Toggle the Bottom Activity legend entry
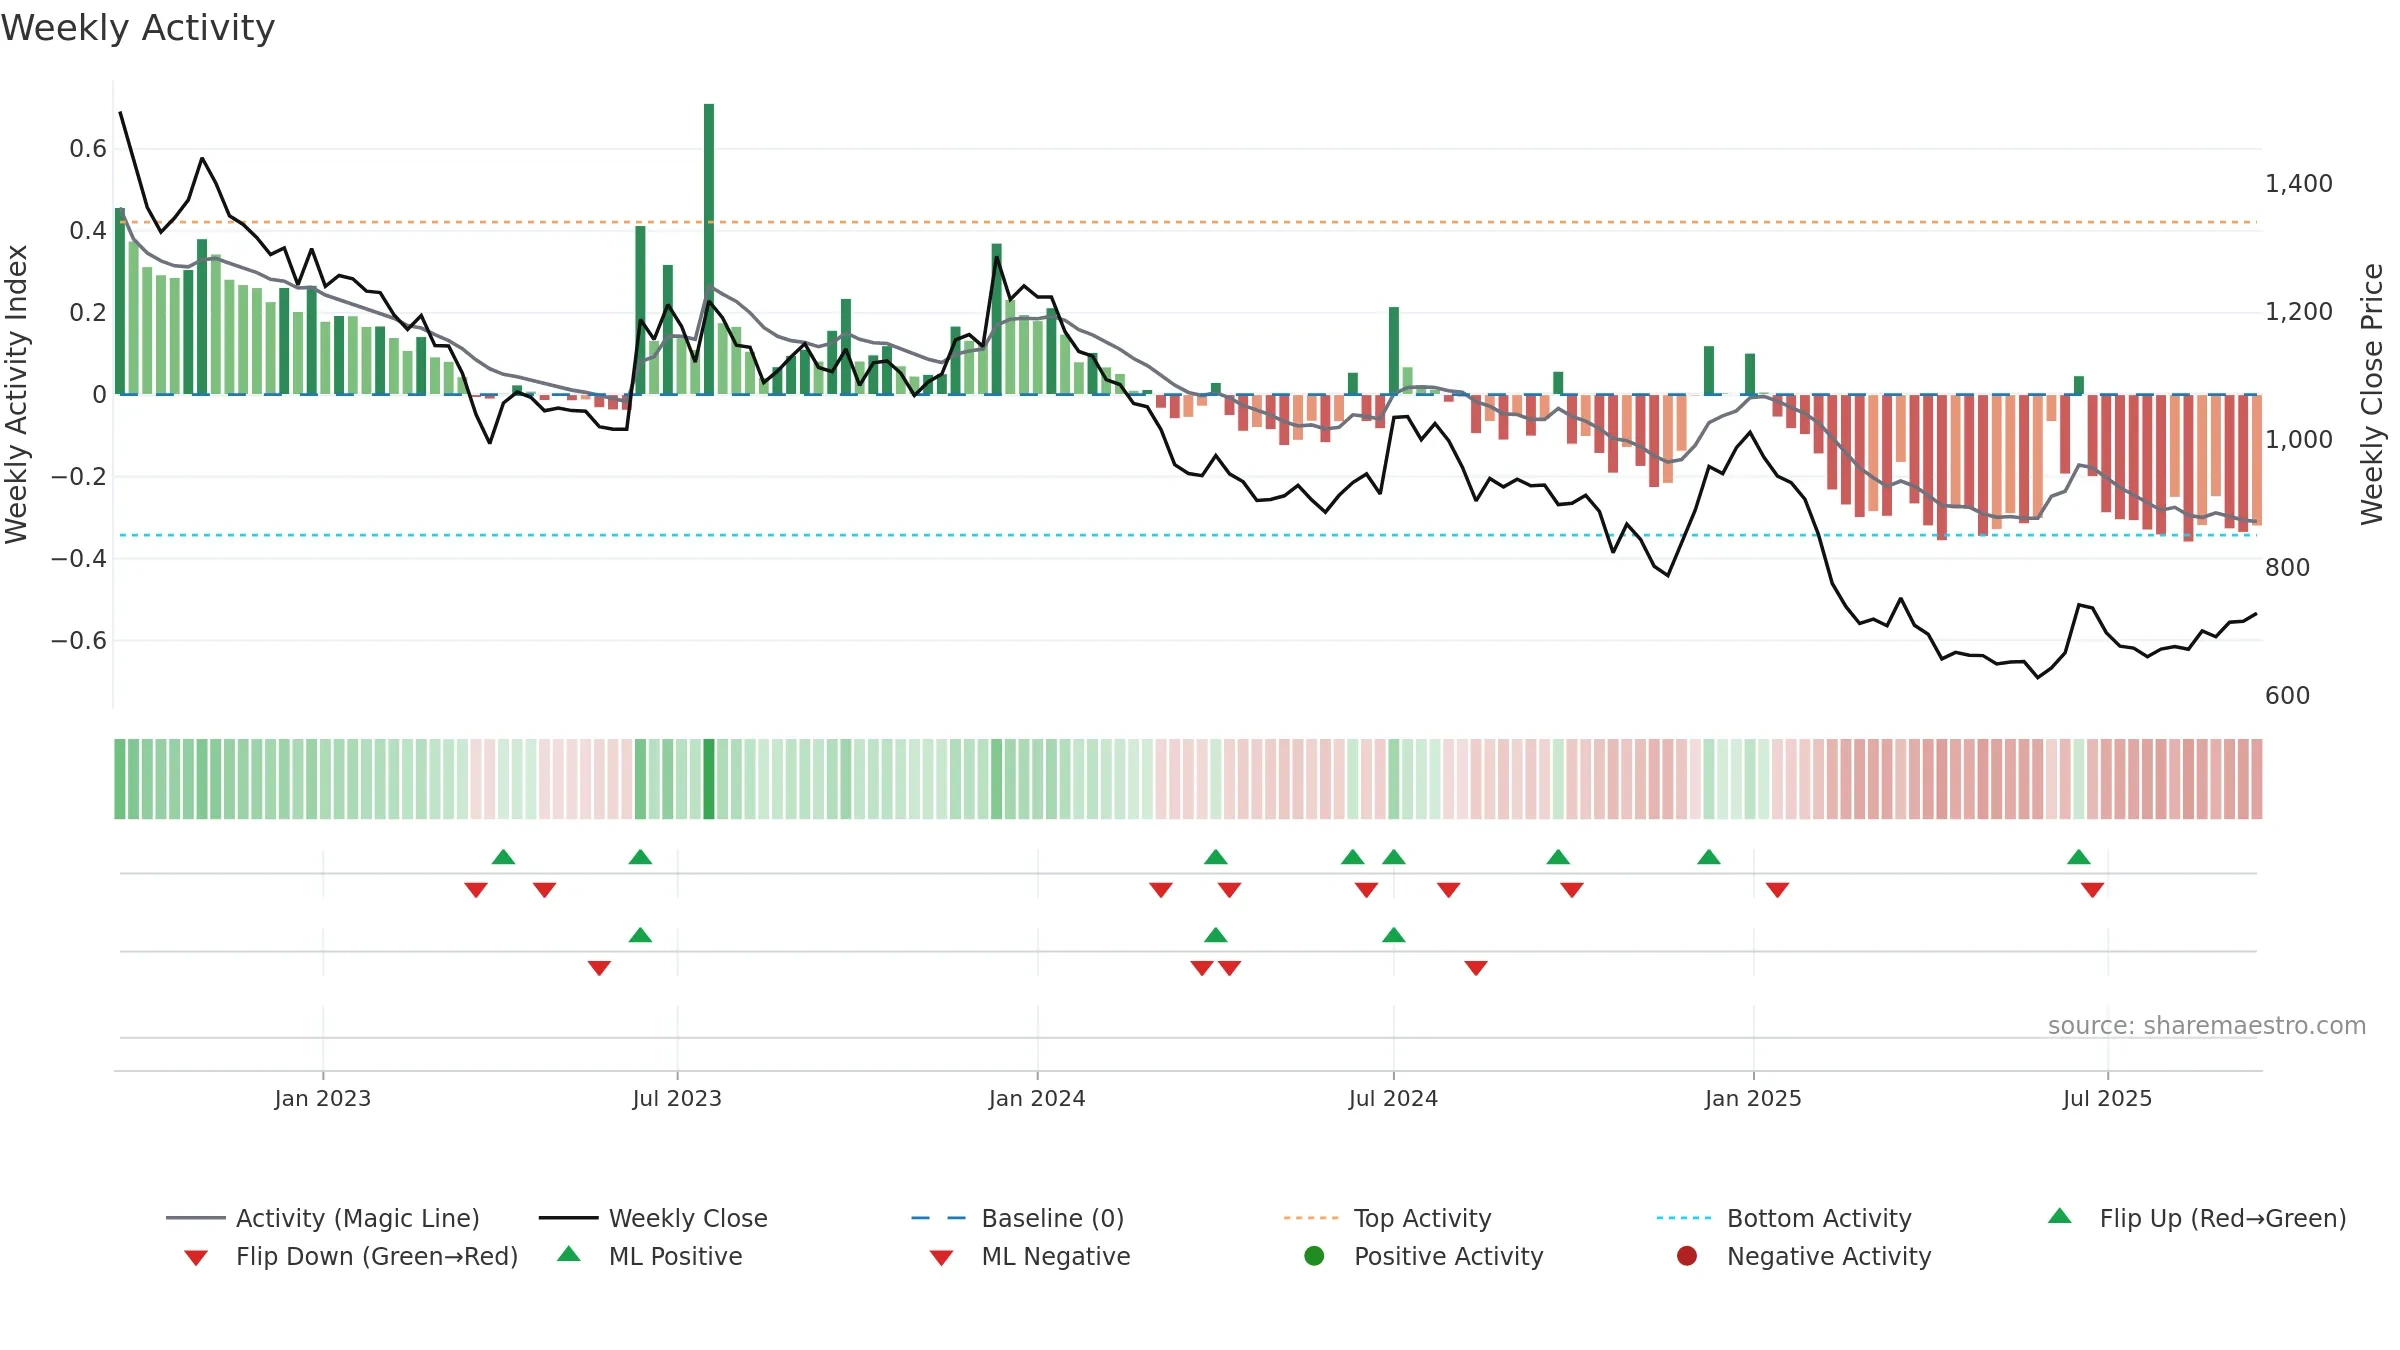This screenshot has height=1350, width=2400. [x=1784, y=1218]
